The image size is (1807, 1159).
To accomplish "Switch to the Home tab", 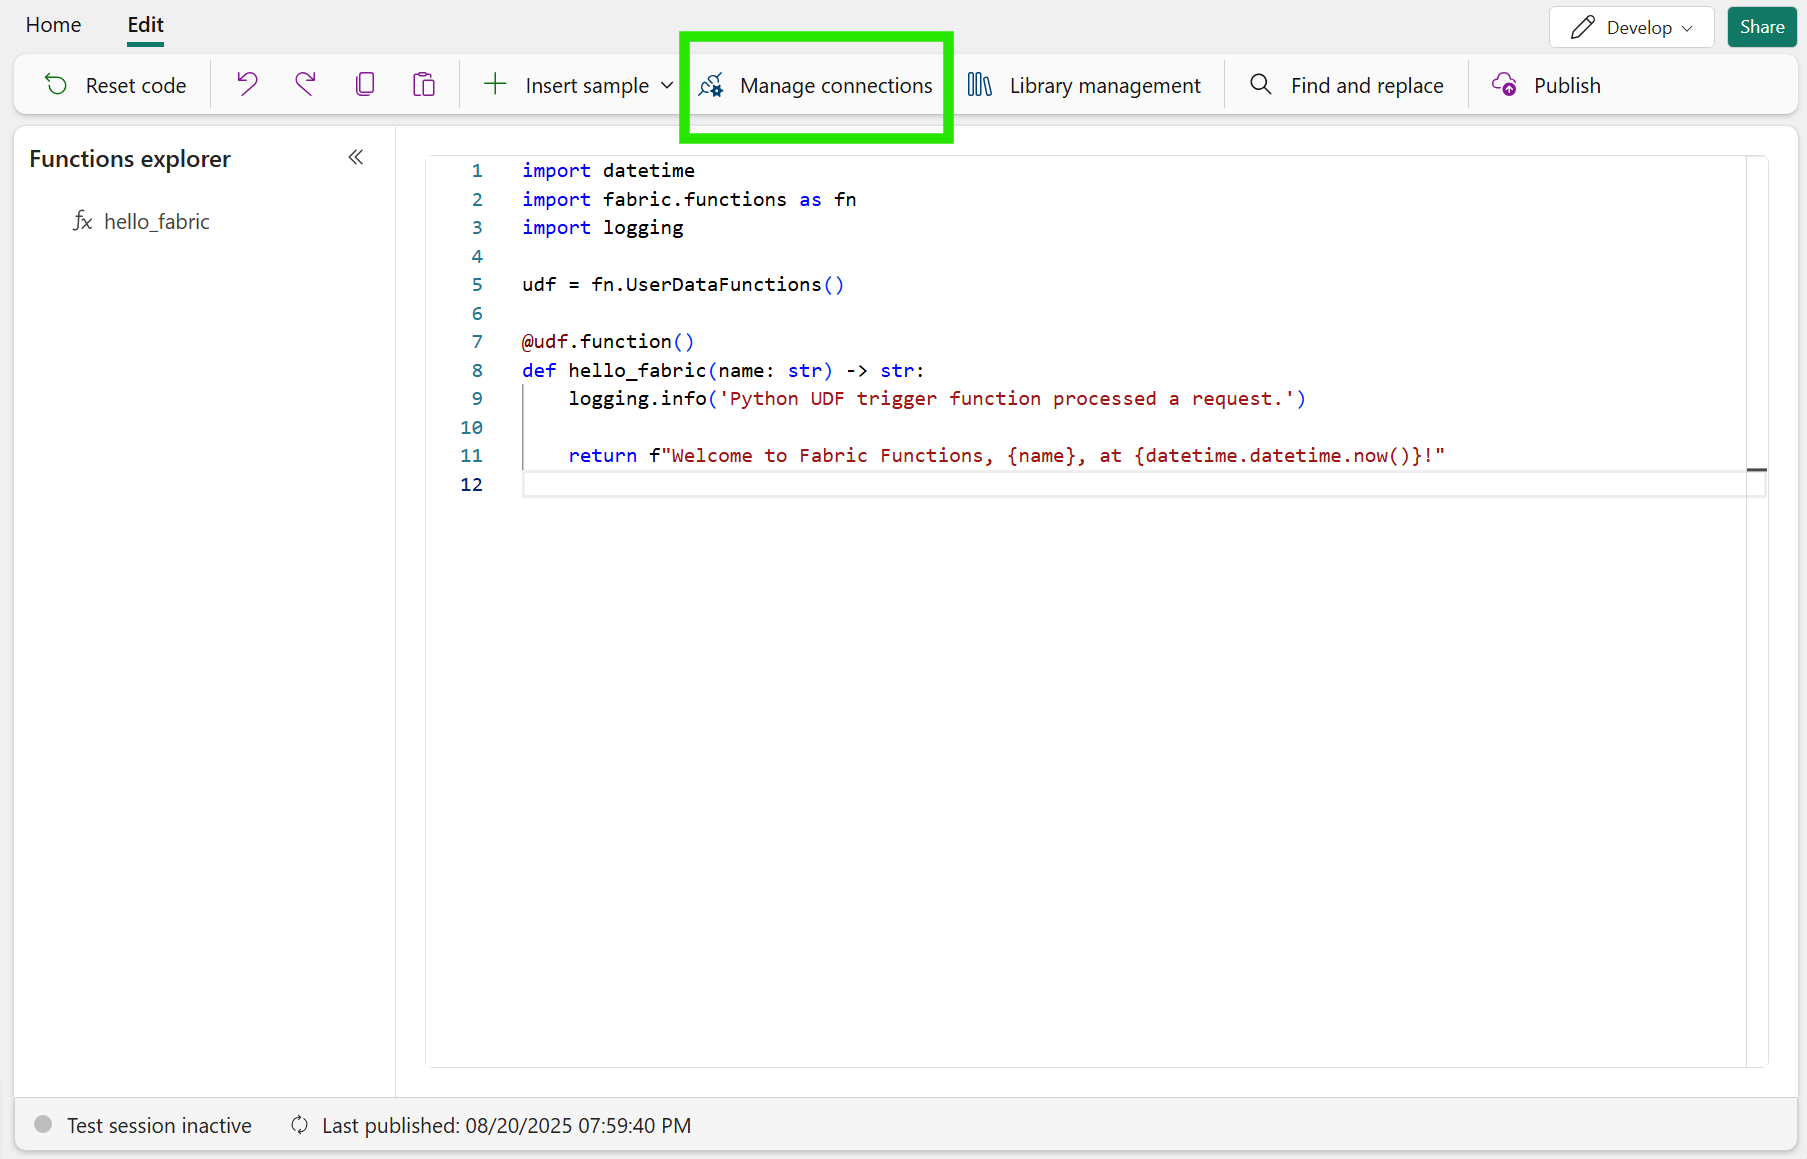I will pos(52,24).
